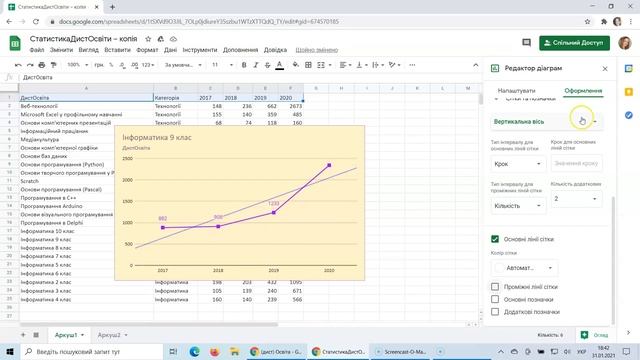The width and height of the screenshot is (640, 360).
Task: Open the minor count dropdown showing 2
Action: pyautogui.click(x=576, y=199)
